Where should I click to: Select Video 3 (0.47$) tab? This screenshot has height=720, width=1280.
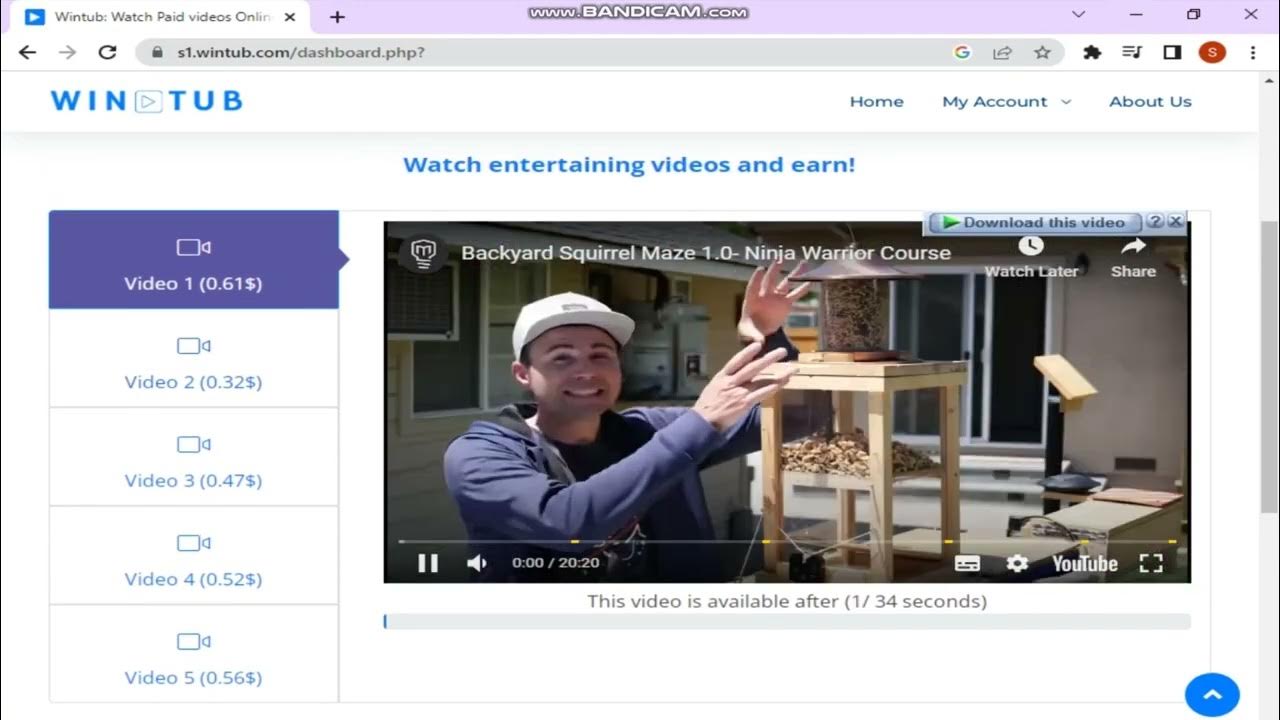point(194,457)
